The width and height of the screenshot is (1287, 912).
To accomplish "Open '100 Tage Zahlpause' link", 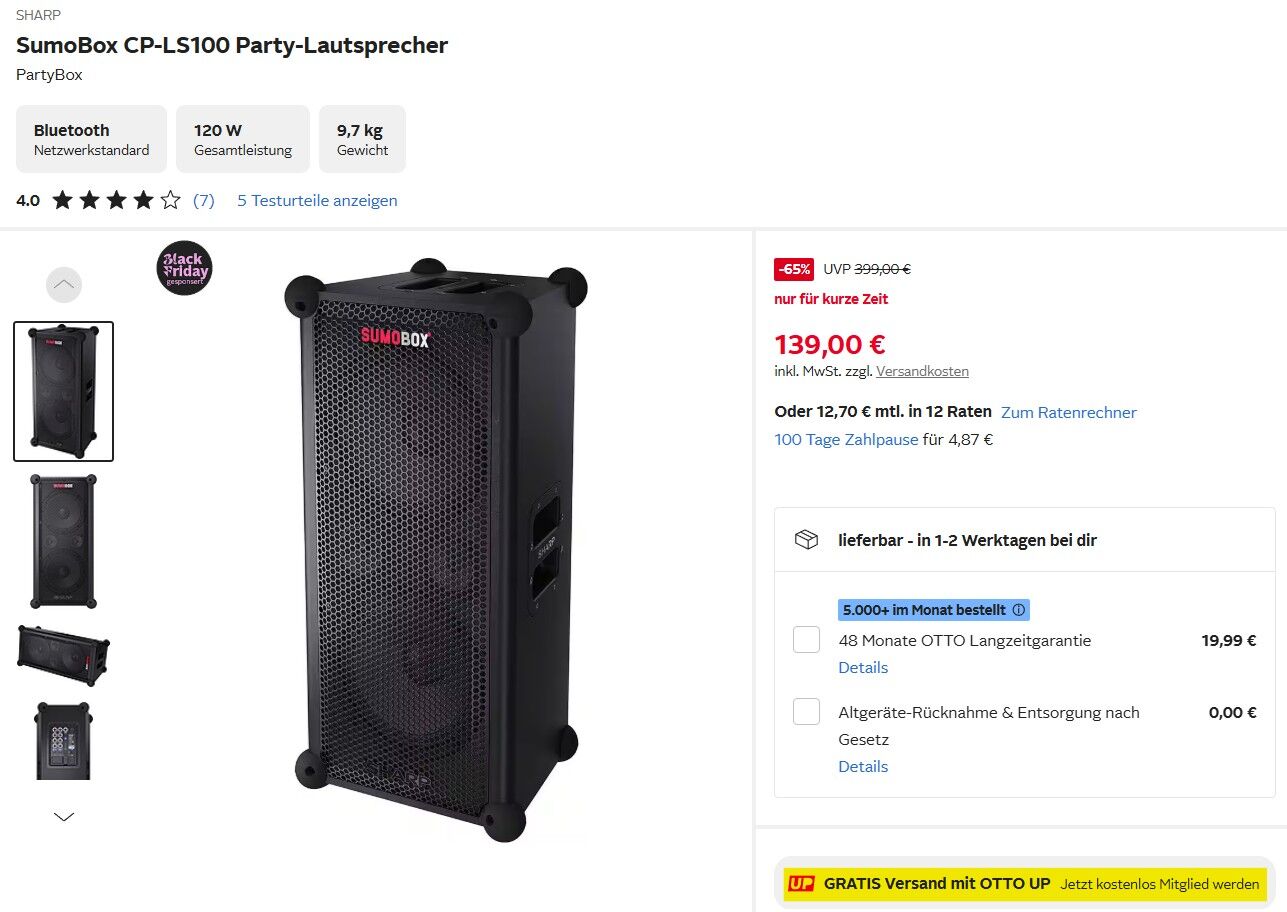I will coord(846,439).
